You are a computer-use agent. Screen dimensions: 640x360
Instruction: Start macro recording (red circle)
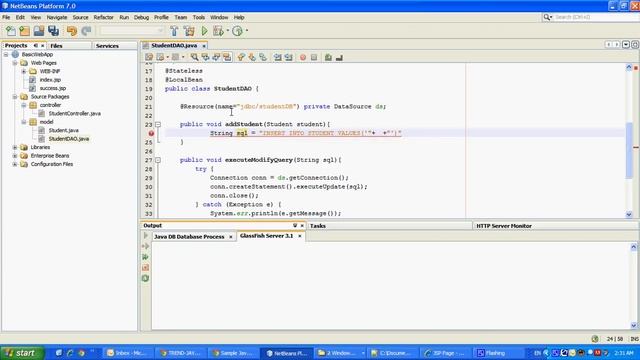[x=303, y=58]
